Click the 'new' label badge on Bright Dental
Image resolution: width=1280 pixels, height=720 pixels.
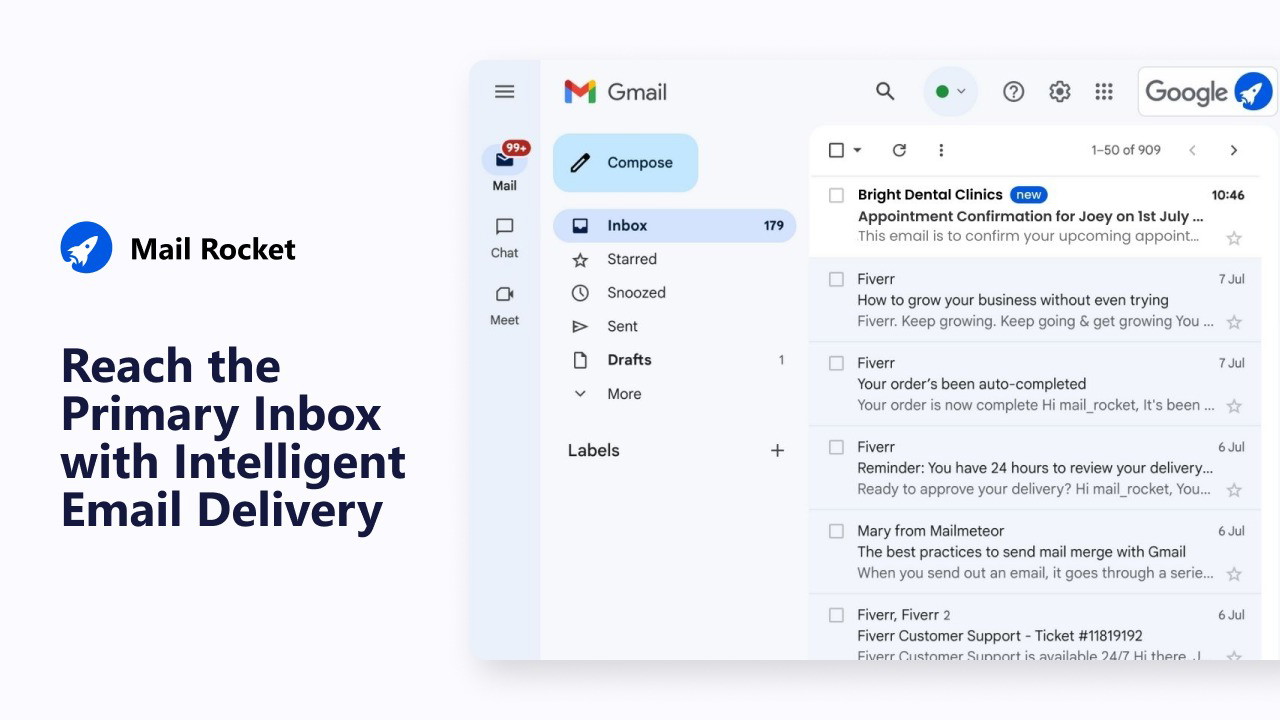point(1029,195)
